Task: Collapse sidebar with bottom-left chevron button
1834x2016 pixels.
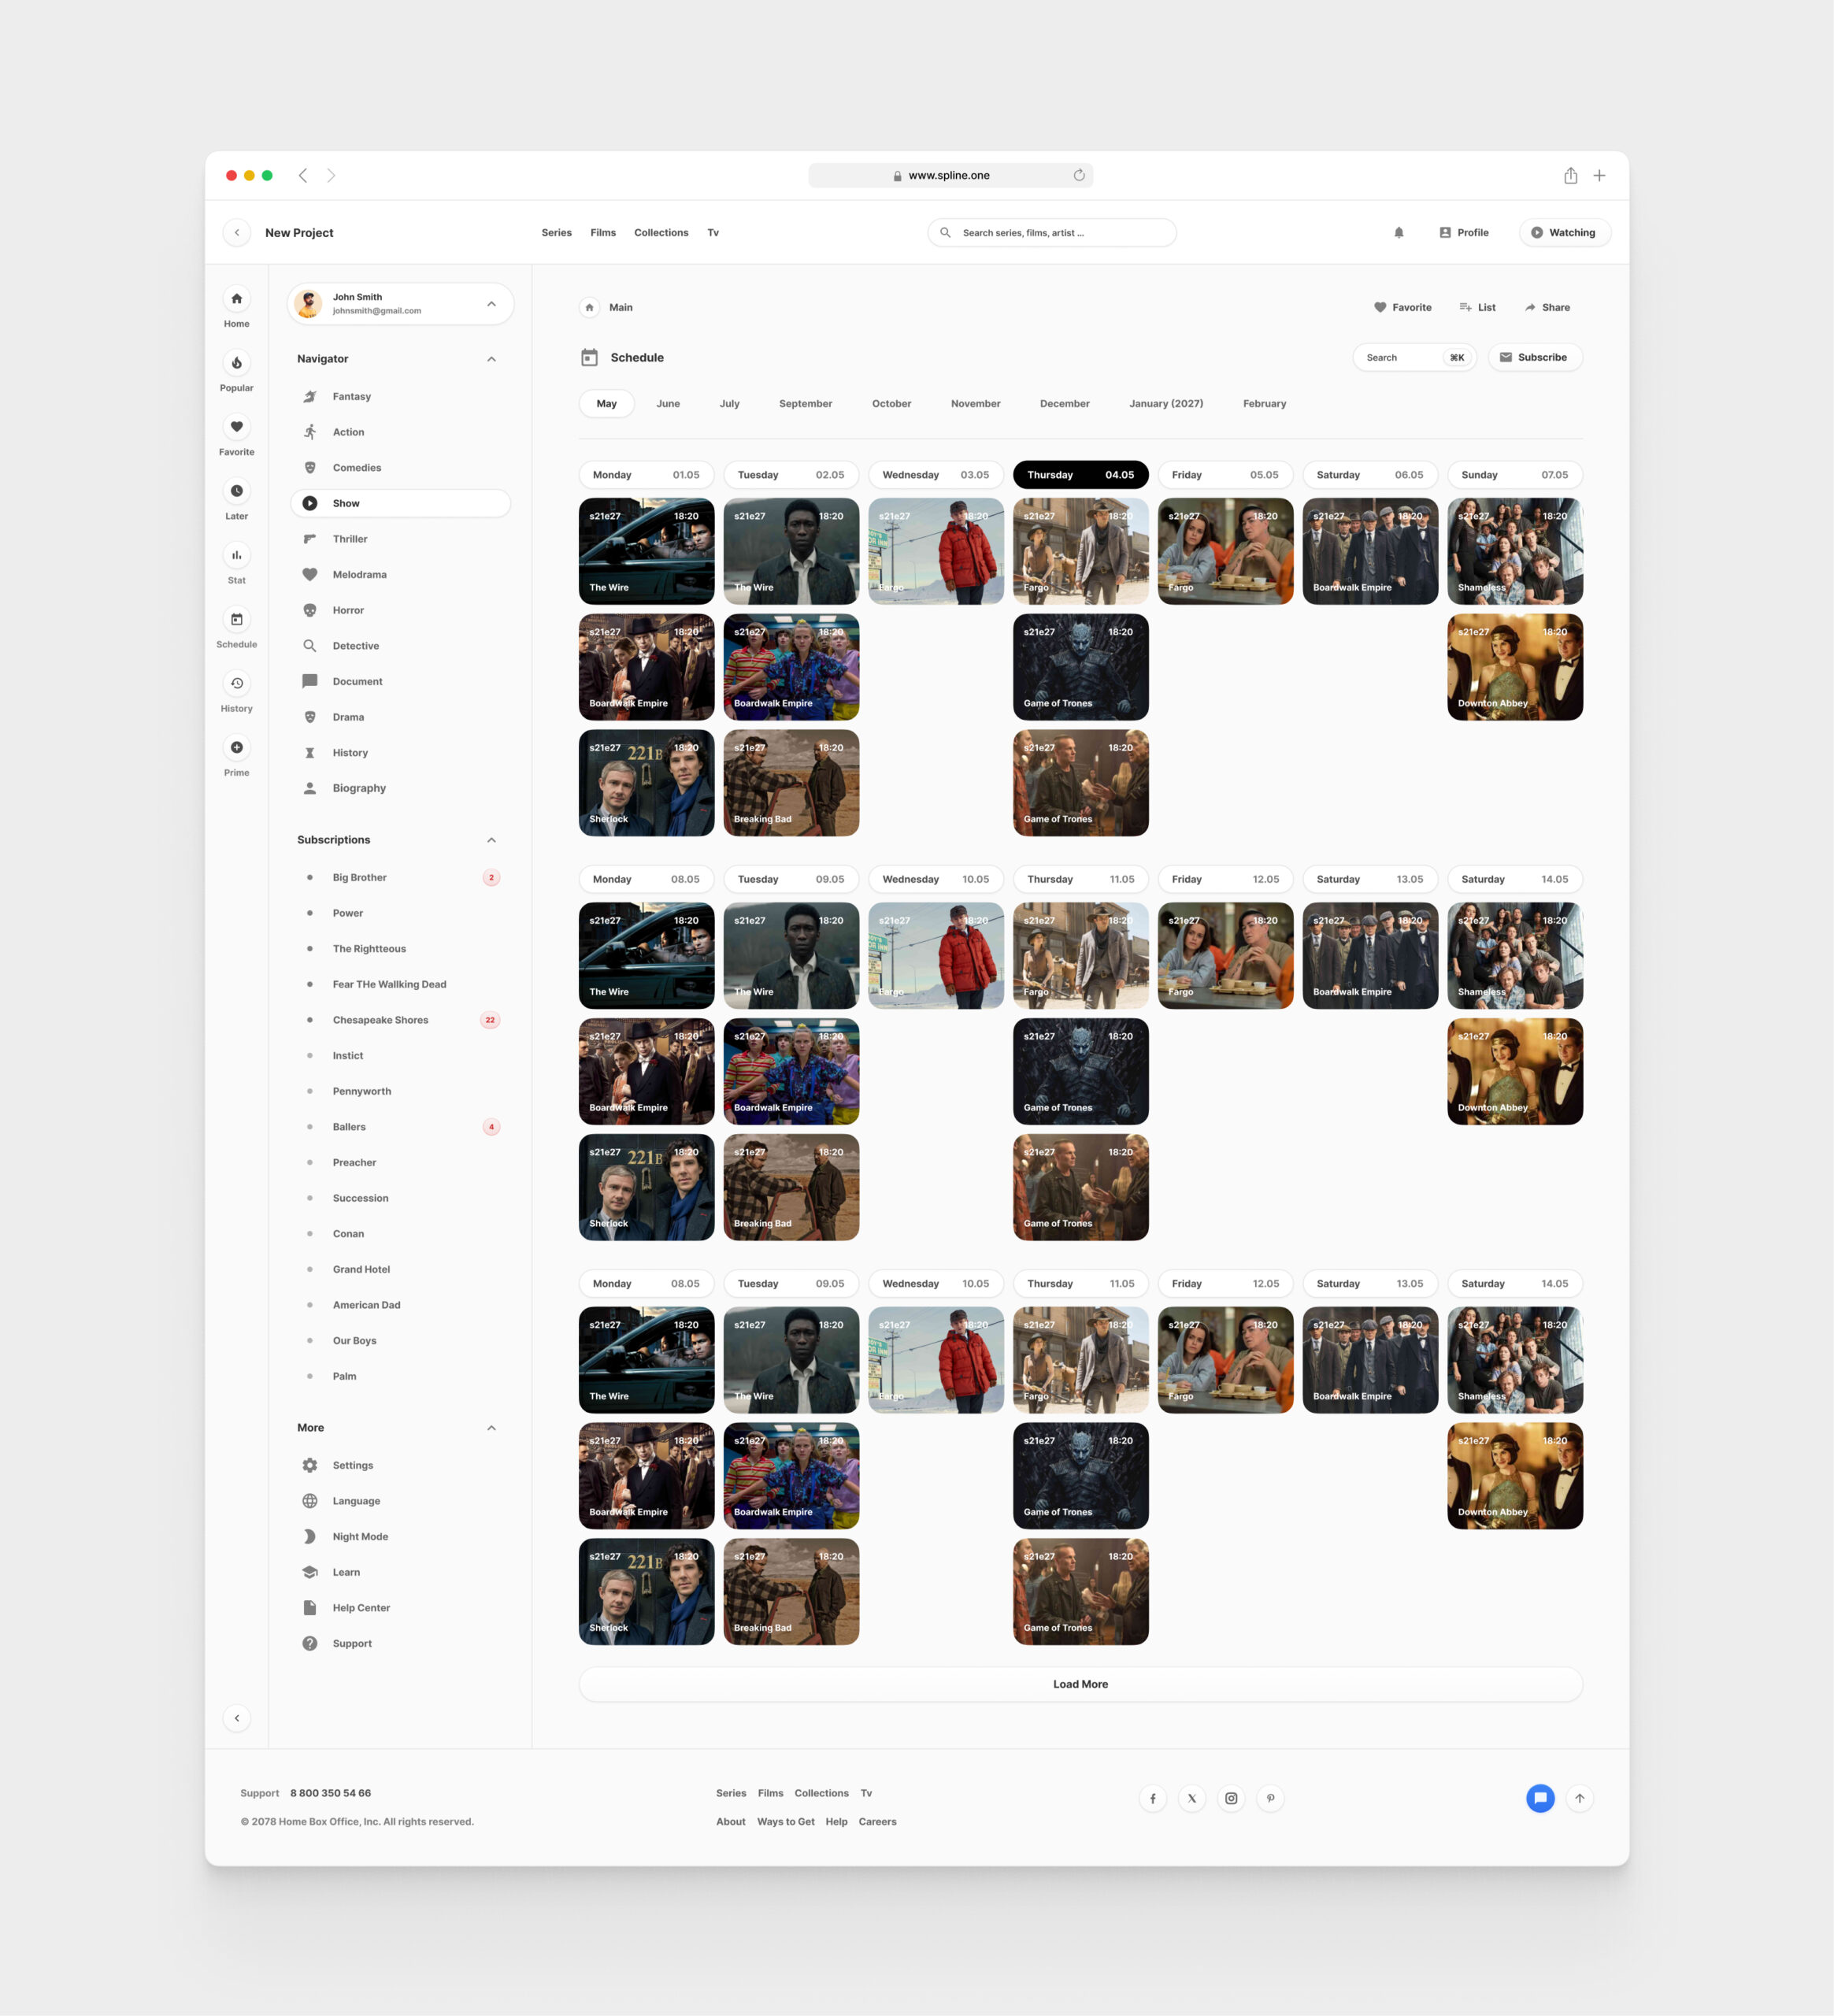Action: click(236, 1718)
